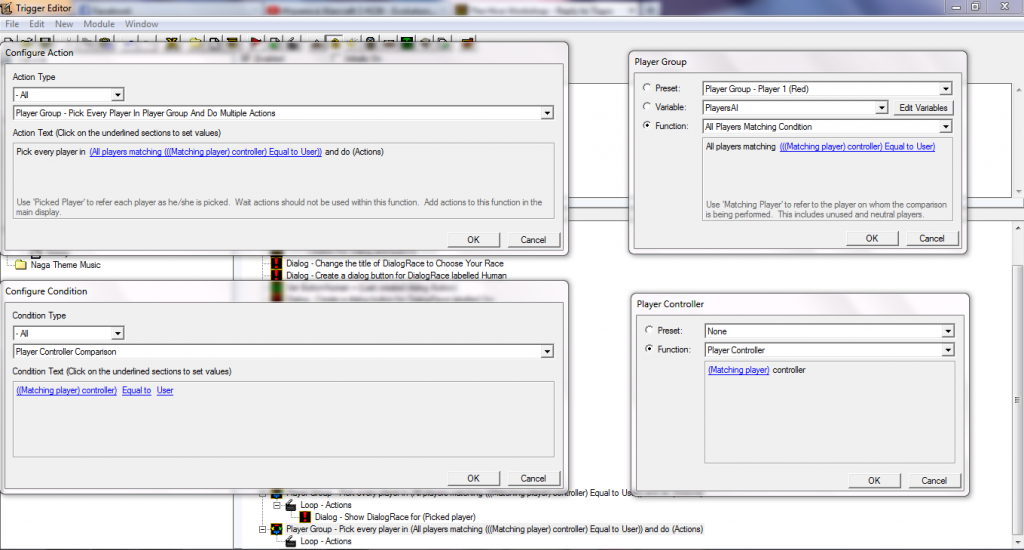The height and width of the screenshot is (550, 1024).
Task: Click Cancel in Configure Condition dialog
Action: pos(533,478)
